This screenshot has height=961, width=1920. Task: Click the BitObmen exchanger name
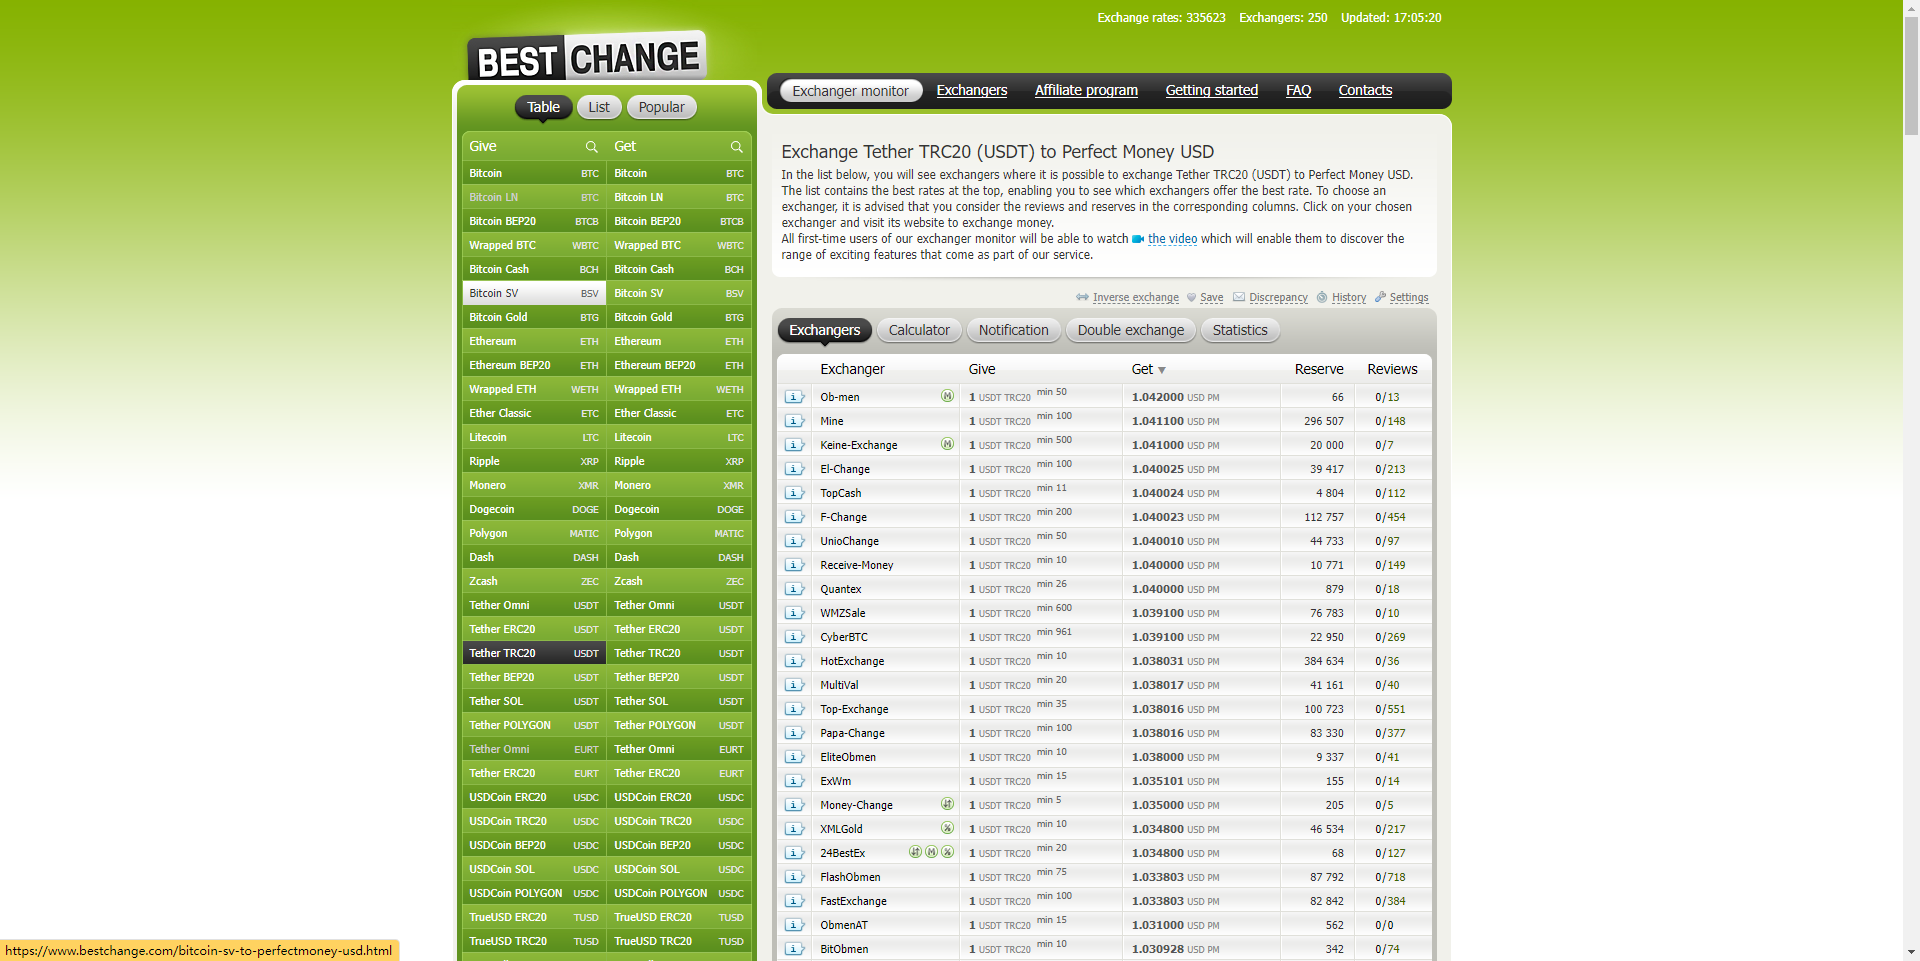tap(844, 949)
